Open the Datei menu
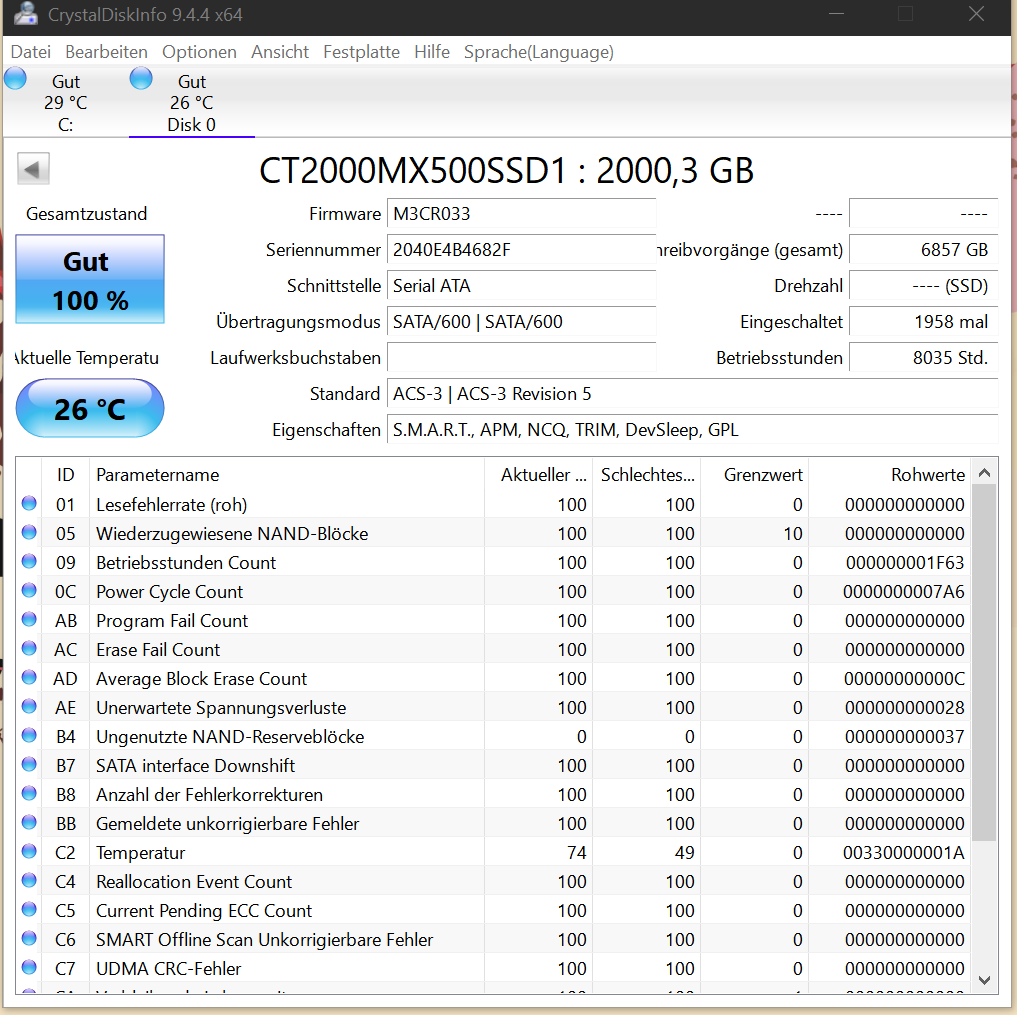 tap(30, 52)
